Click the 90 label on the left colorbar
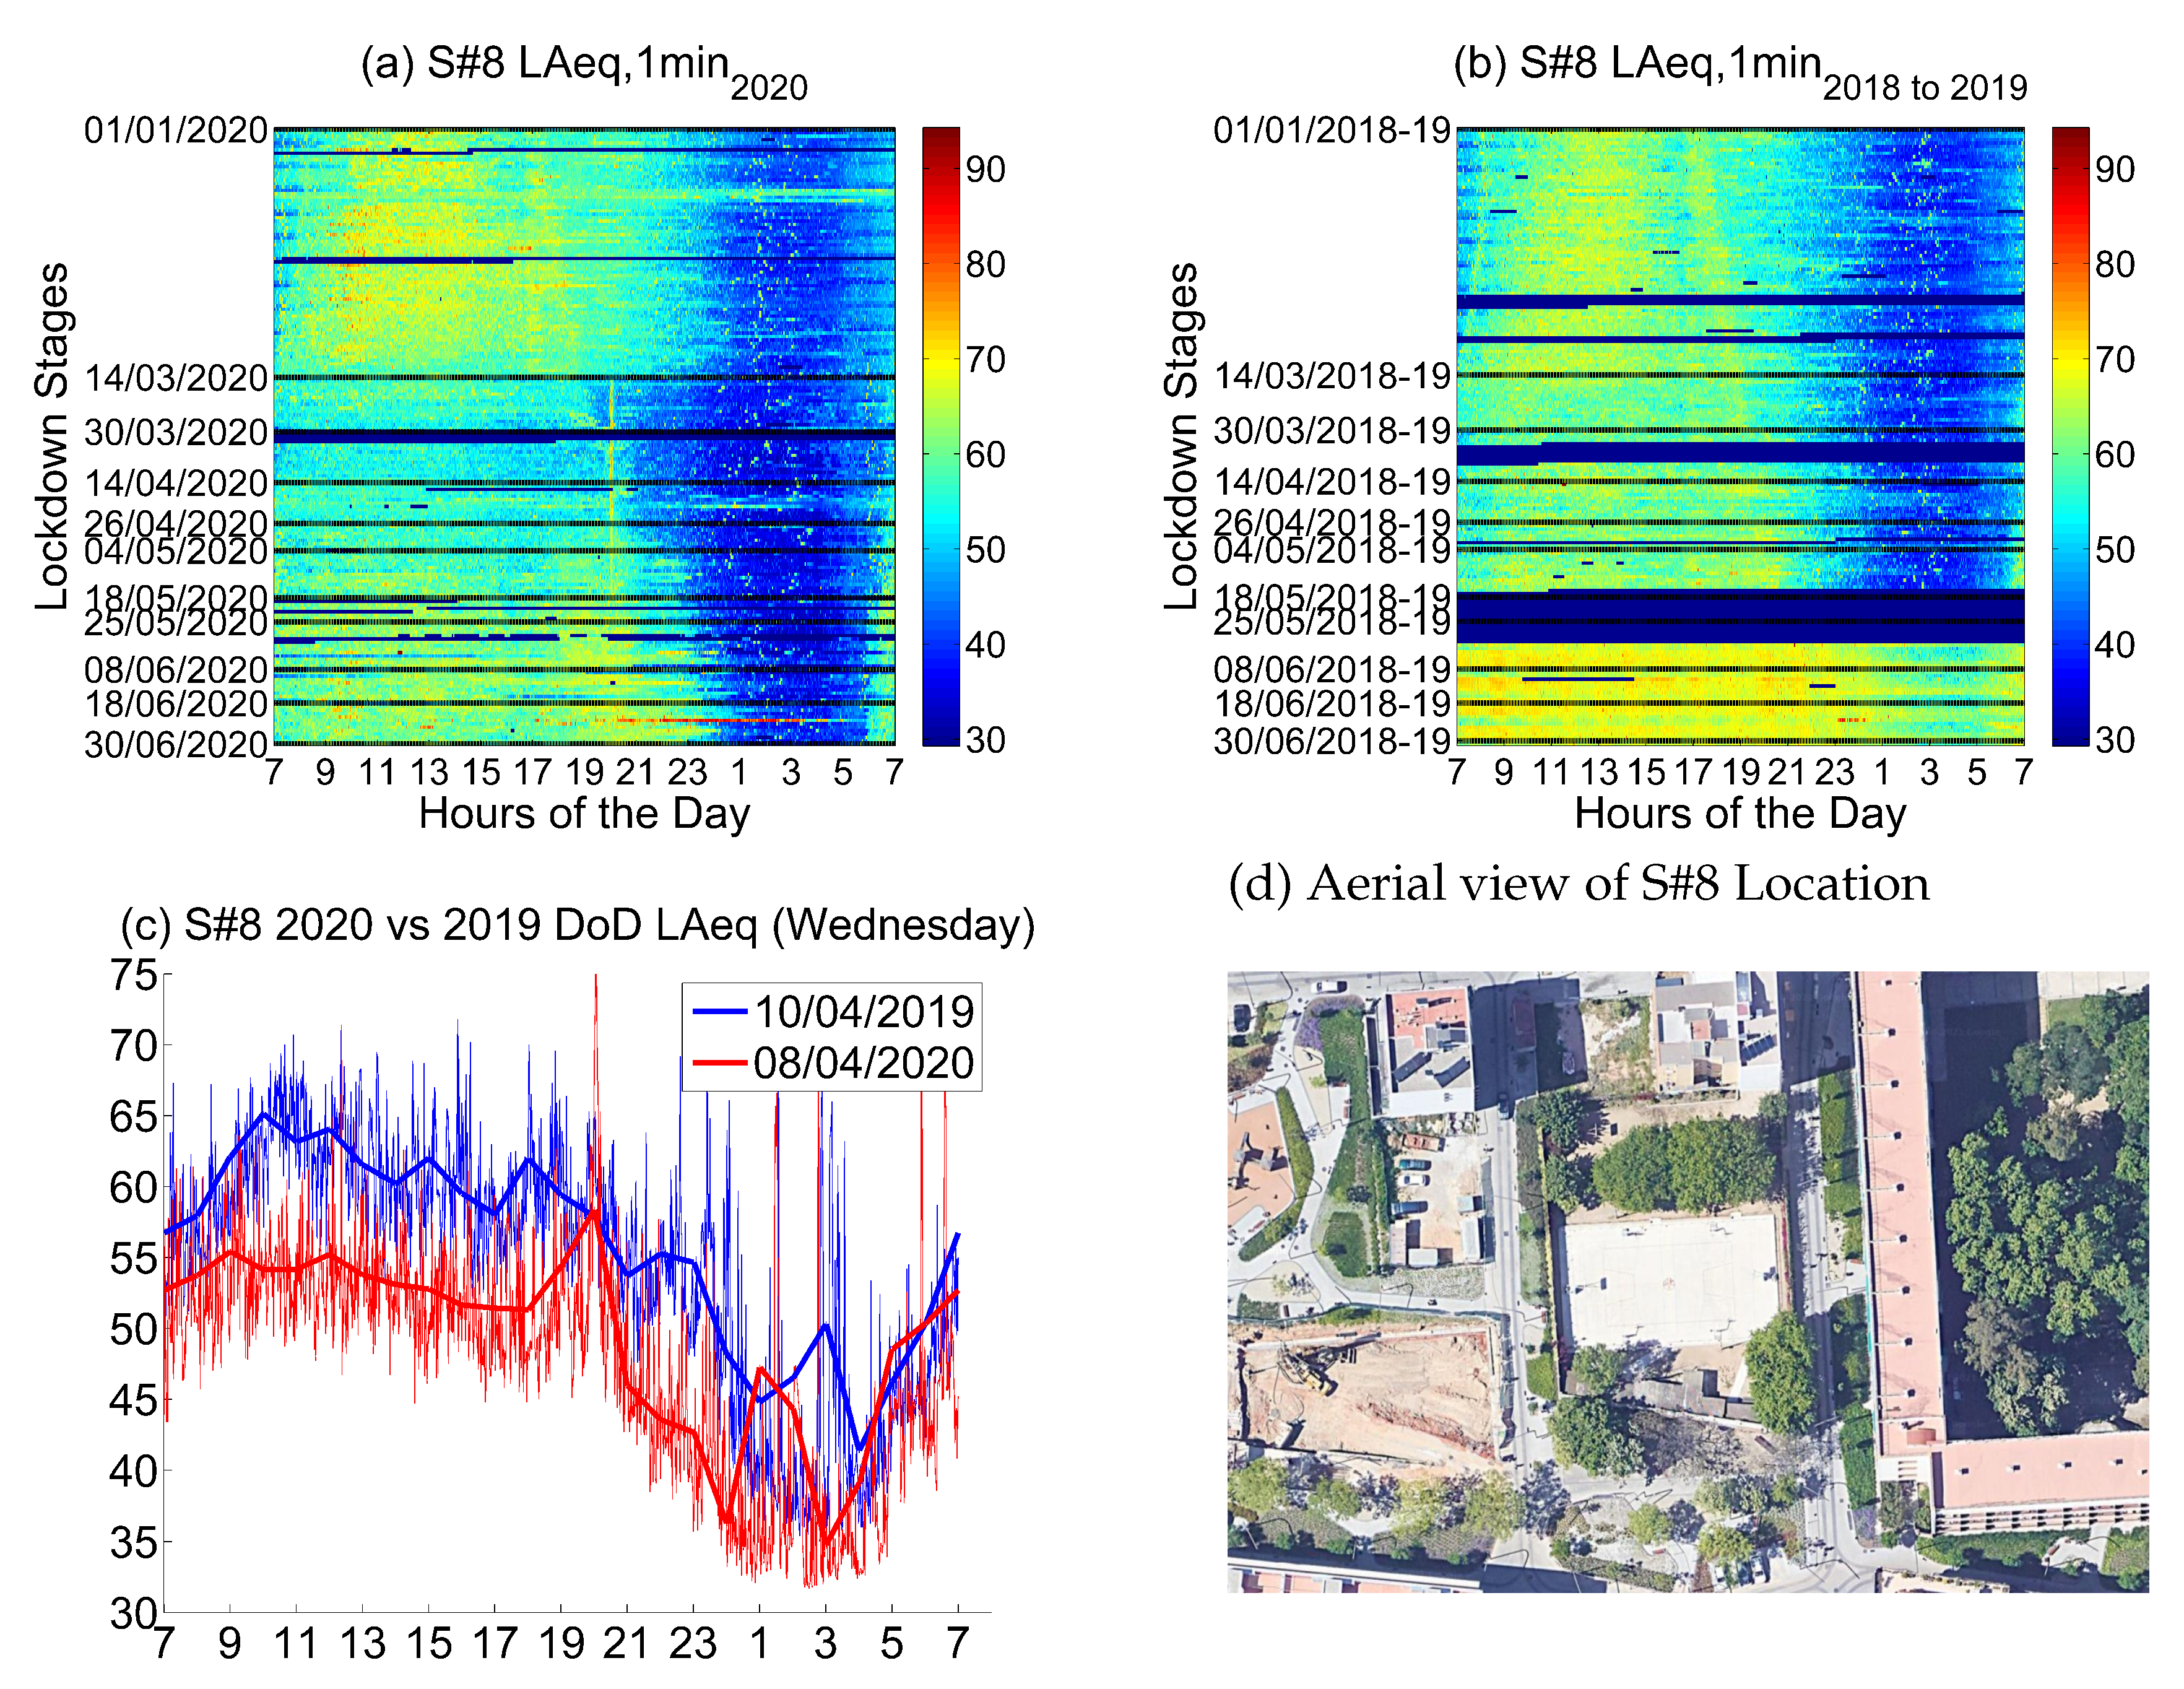The height and width of the screenshot is (1689, 2184). [985, 170]
